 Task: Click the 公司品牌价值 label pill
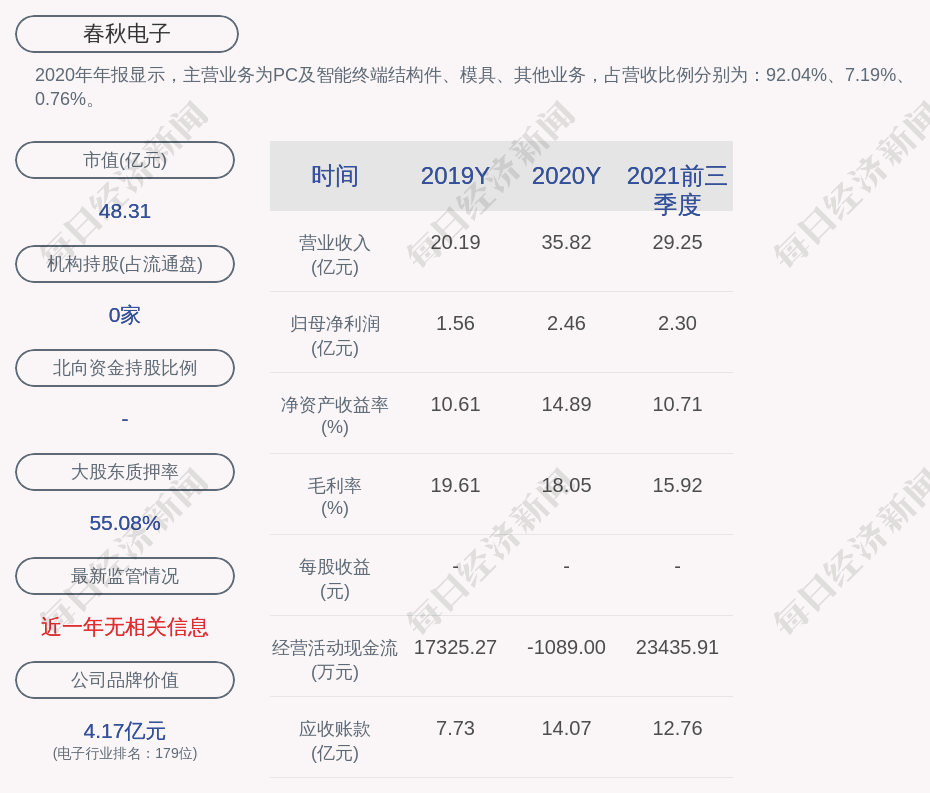[125, 680]
